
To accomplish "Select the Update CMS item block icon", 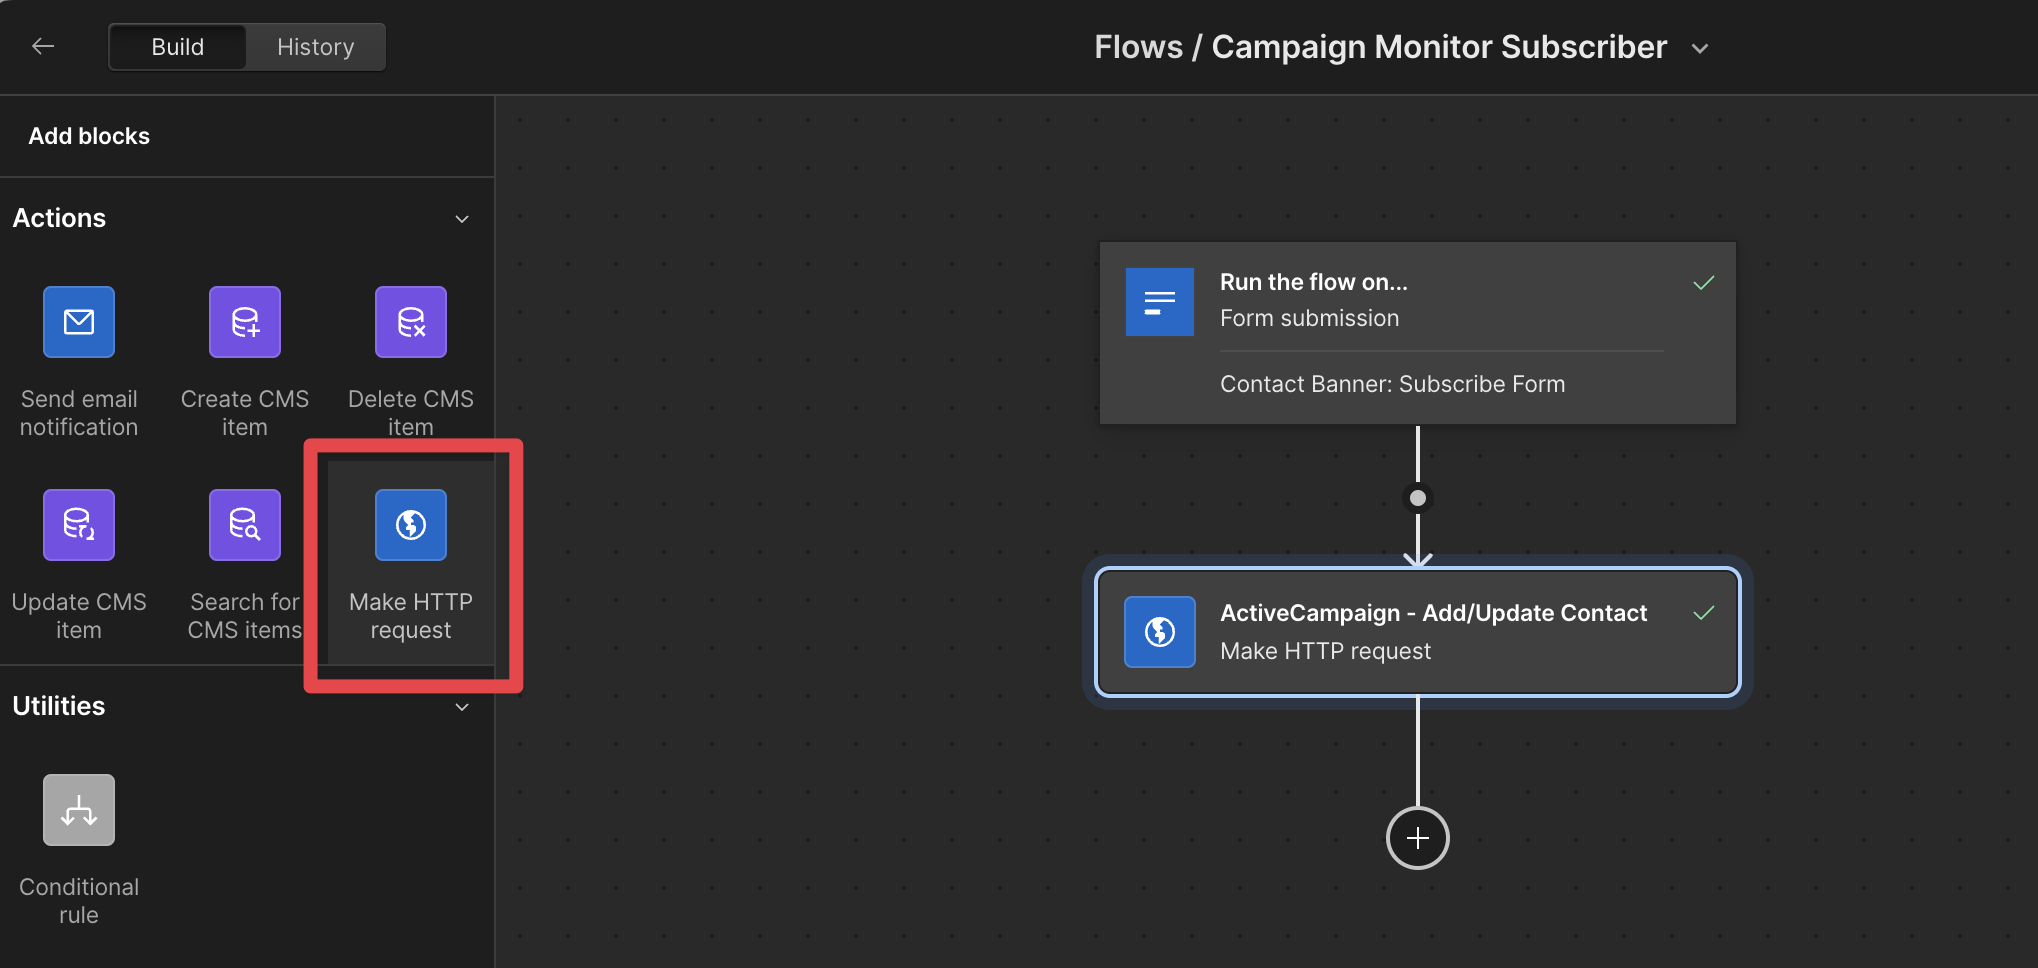I will click(x=79, y=525).
